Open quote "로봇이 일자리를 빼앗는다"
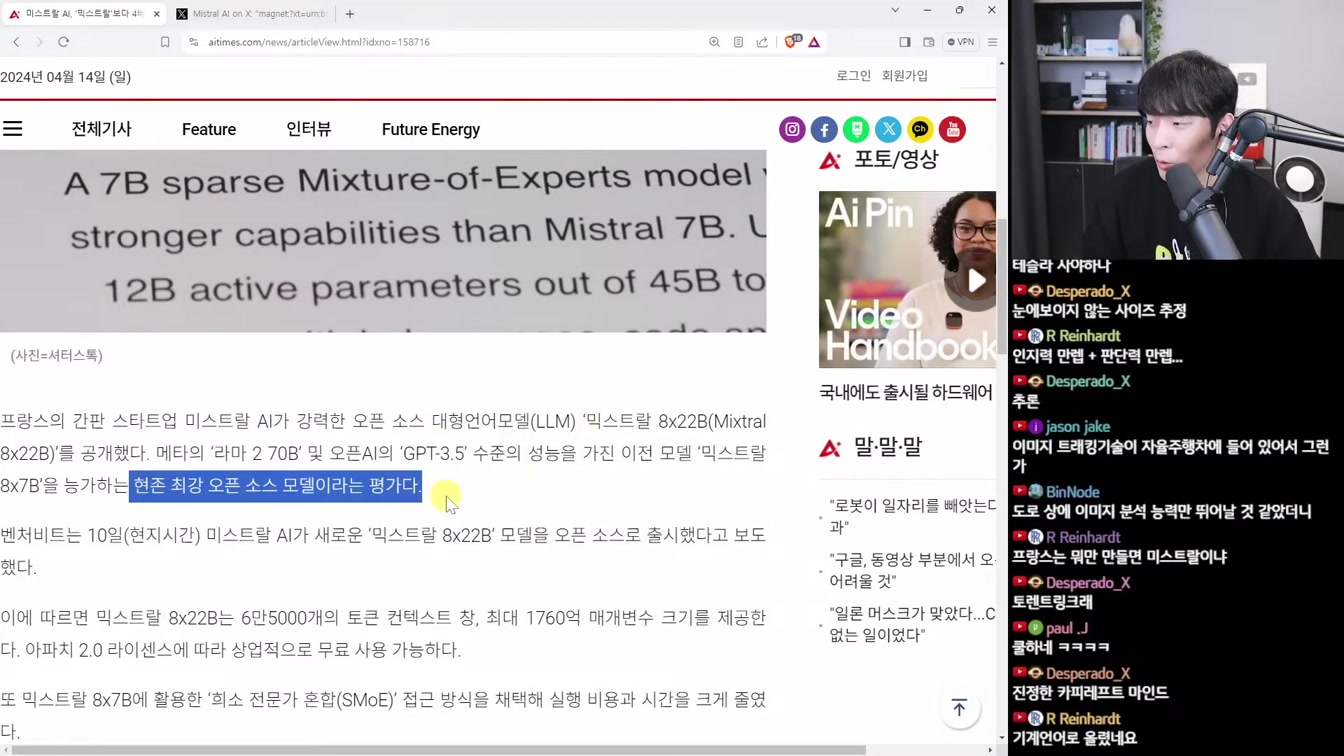The image size is (1344, 756). pyautogui.click(x=912, y=516)
